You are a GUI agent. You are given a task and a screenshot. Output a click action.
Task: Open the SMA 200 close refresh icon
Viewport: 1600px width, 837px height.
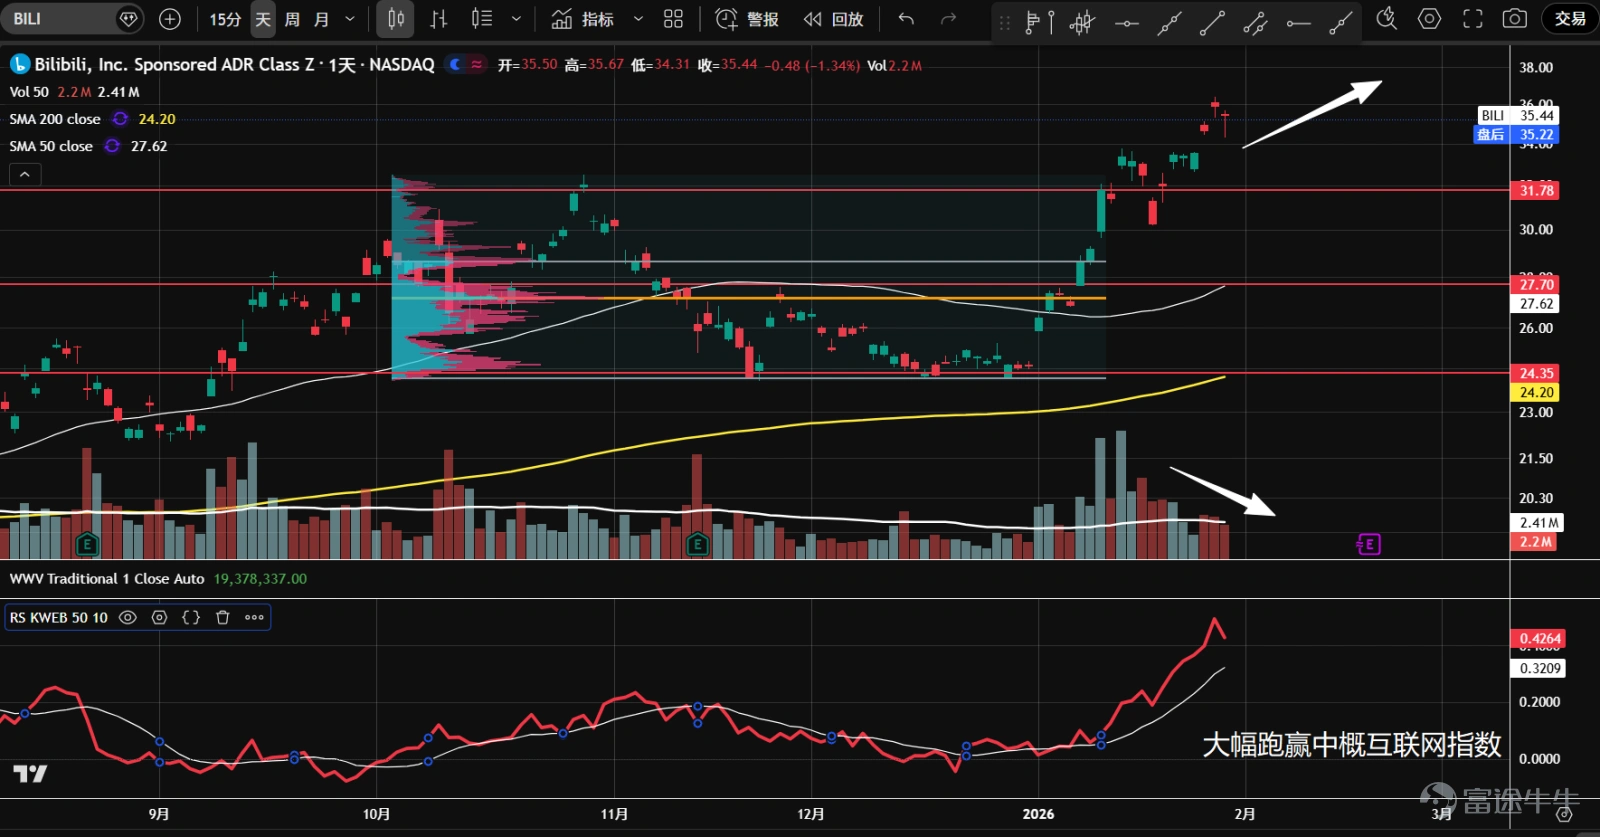point(120,119)
